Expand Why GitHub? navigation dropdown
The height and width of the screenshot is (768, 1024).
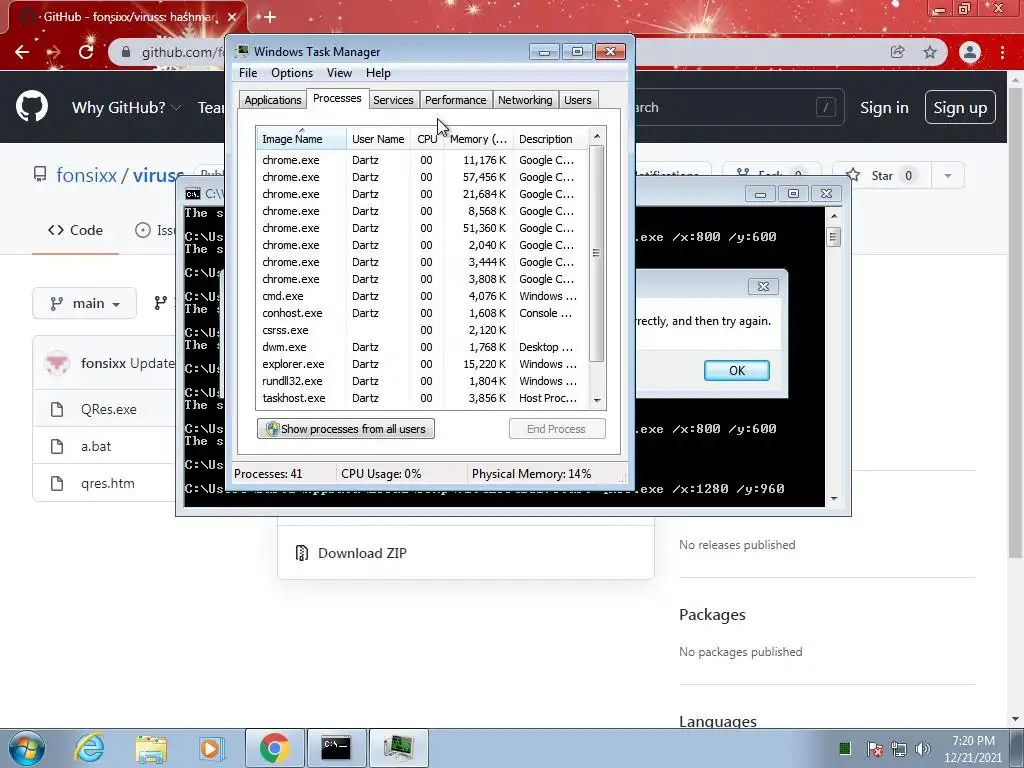pos(125,108)
